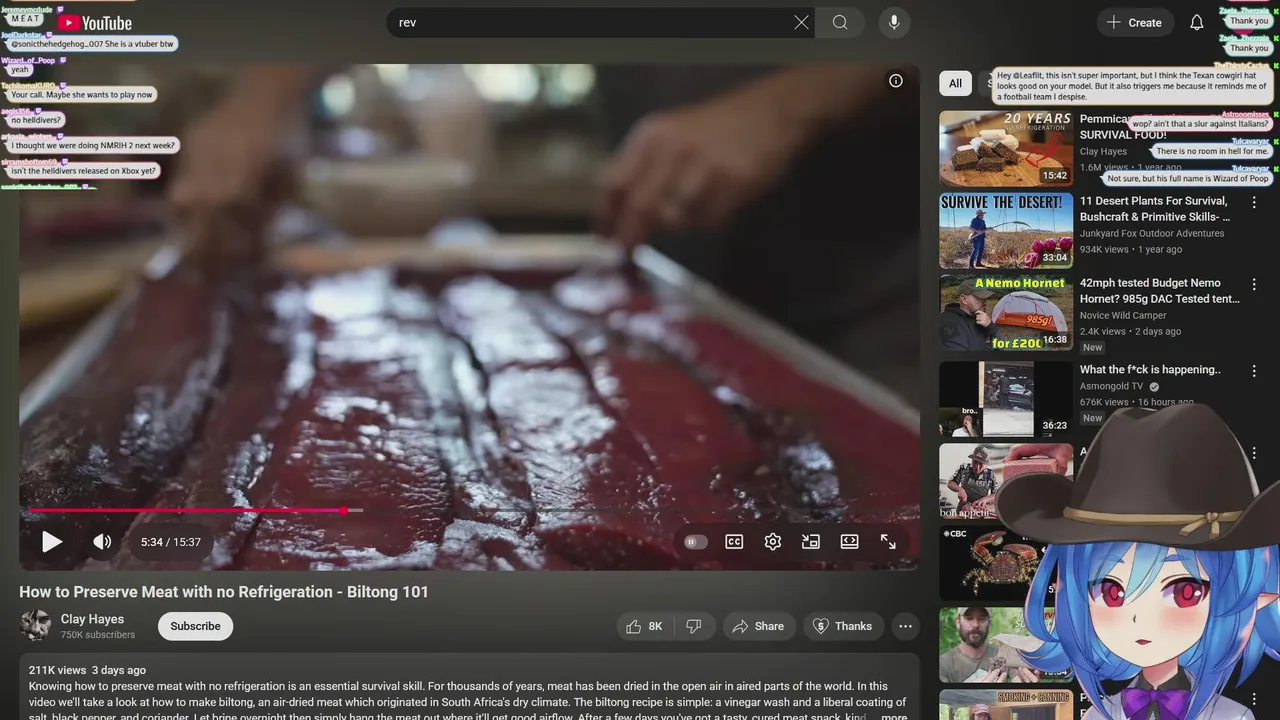Click the video title 'How to Preserve Meat with no Refrigeration'
This screenshot has height=720, width=1280.
[224, 592]
